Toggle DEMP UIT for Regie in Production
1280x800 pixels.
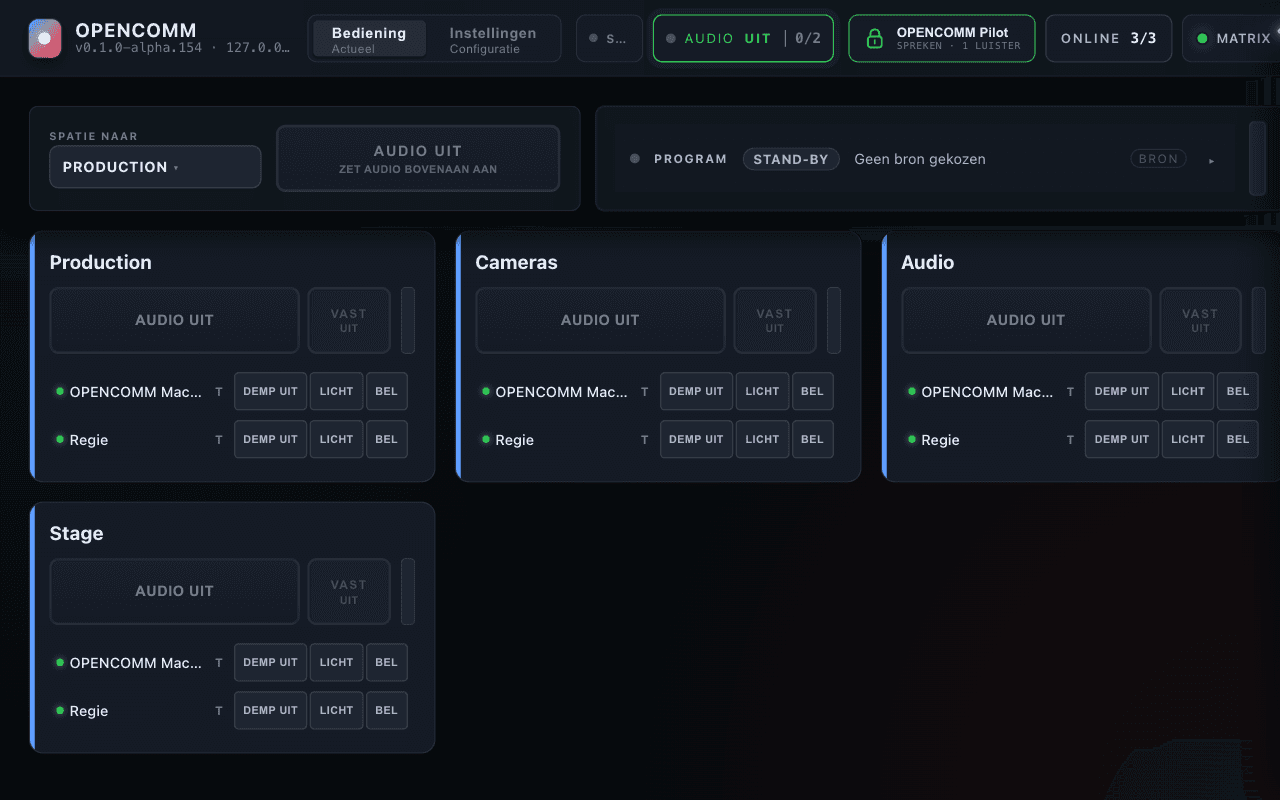[x=270, y=439]
